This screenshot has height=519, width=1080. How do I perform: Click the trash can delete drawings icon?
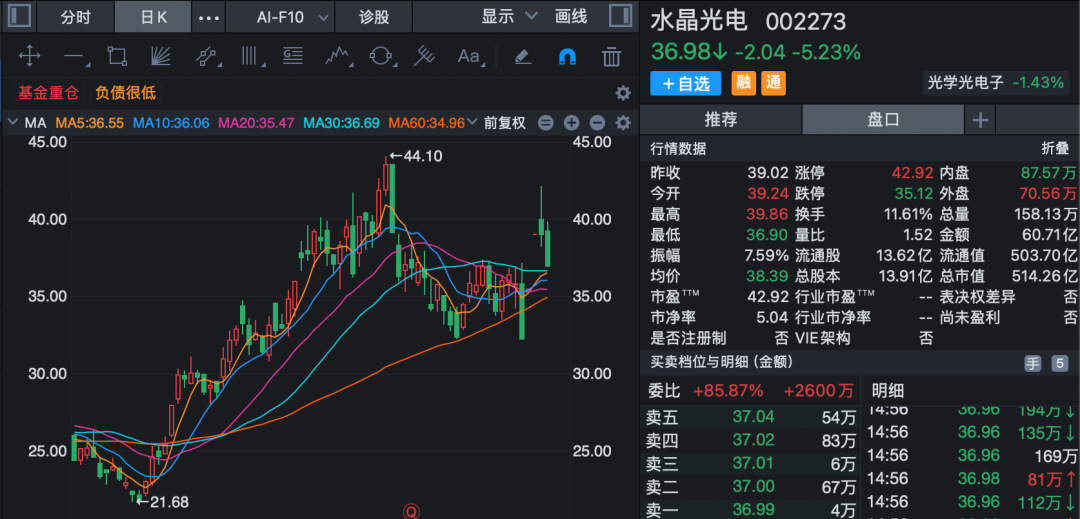pos(612,56)
